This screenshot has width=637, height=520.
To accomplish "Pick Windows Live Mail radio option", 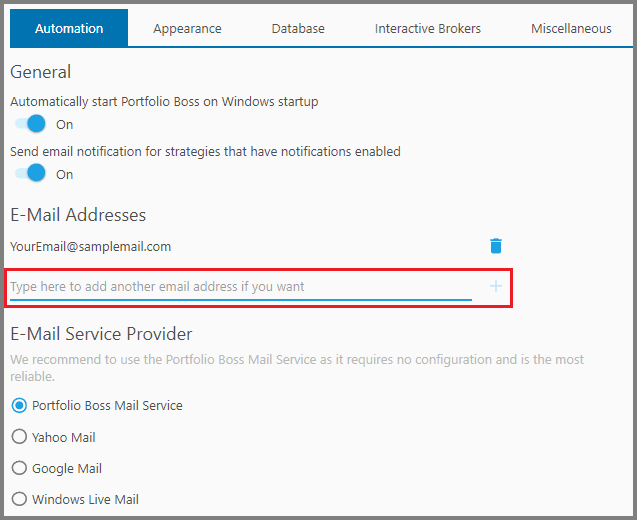I will coord(19,498).
